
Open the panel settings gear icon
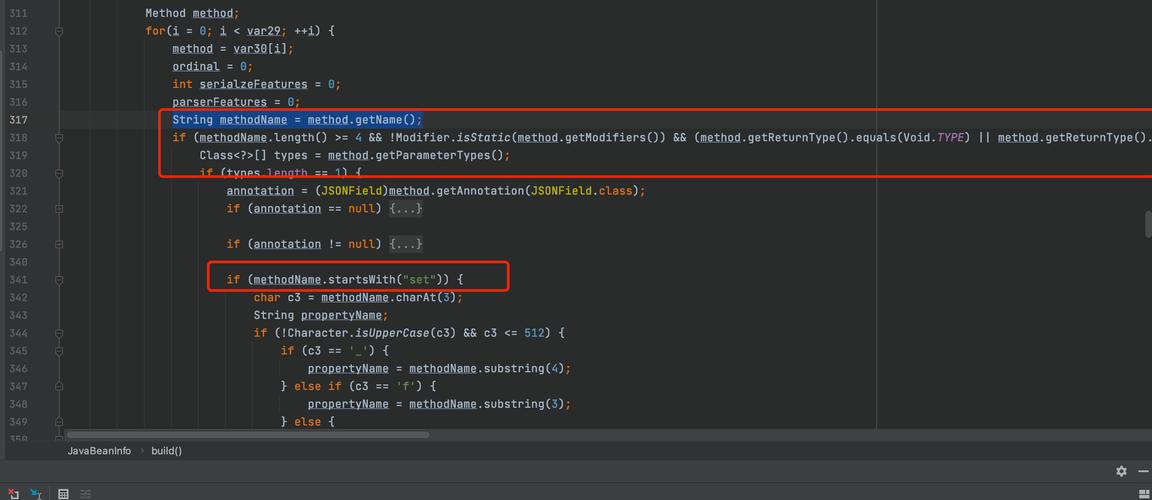[x=1121, y=471]
